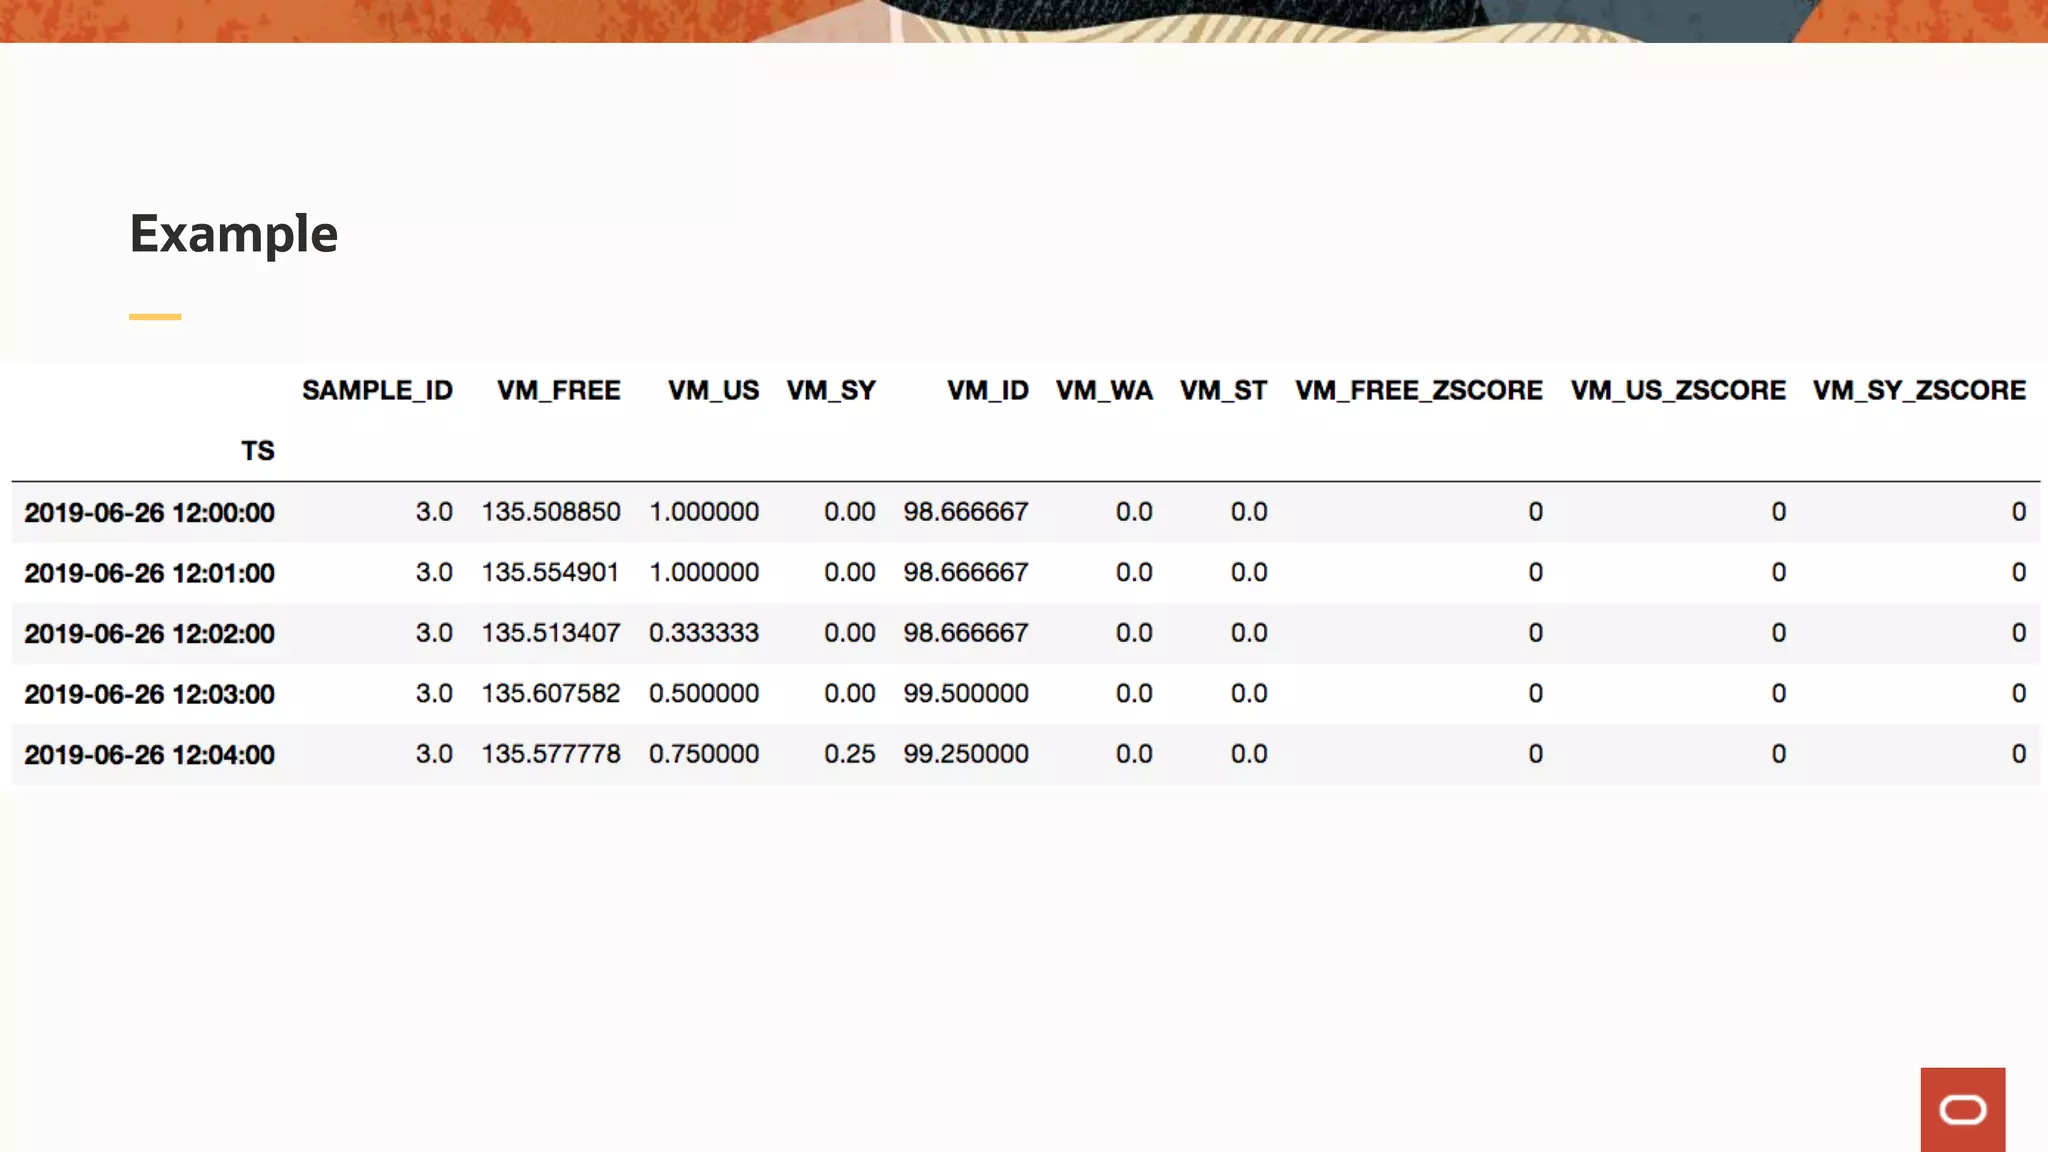Click the 2019-06-26 12:02:00 timestamp
This screenshot has width=2048, height=1152.
[149, 634]
